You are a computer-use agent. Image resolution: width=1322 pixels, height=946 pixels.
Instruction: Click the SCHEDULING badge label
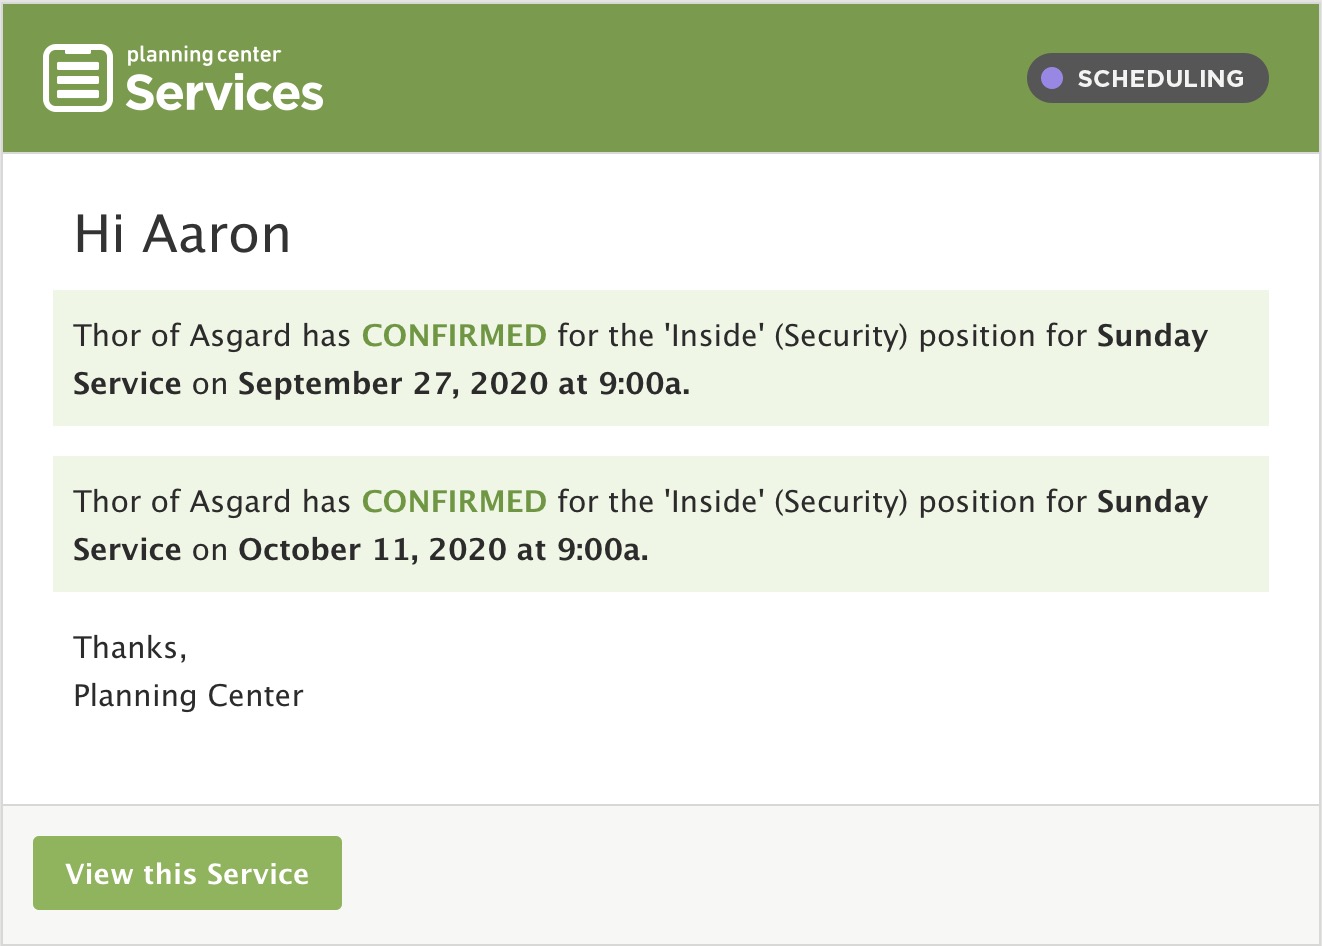(1160, 78)
